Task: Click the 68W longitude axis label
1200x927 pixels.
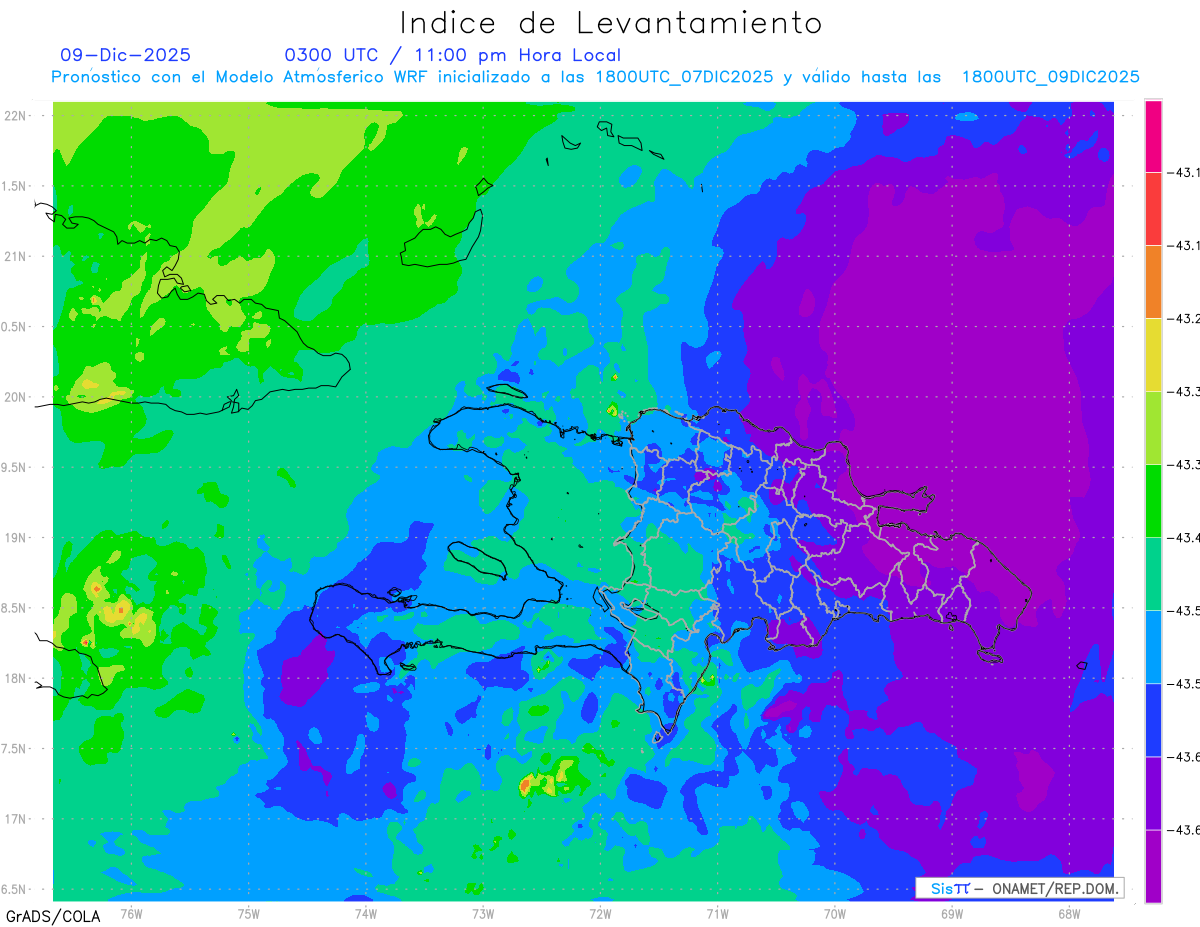Action: pyautogui.click(x=1069, y=914)
